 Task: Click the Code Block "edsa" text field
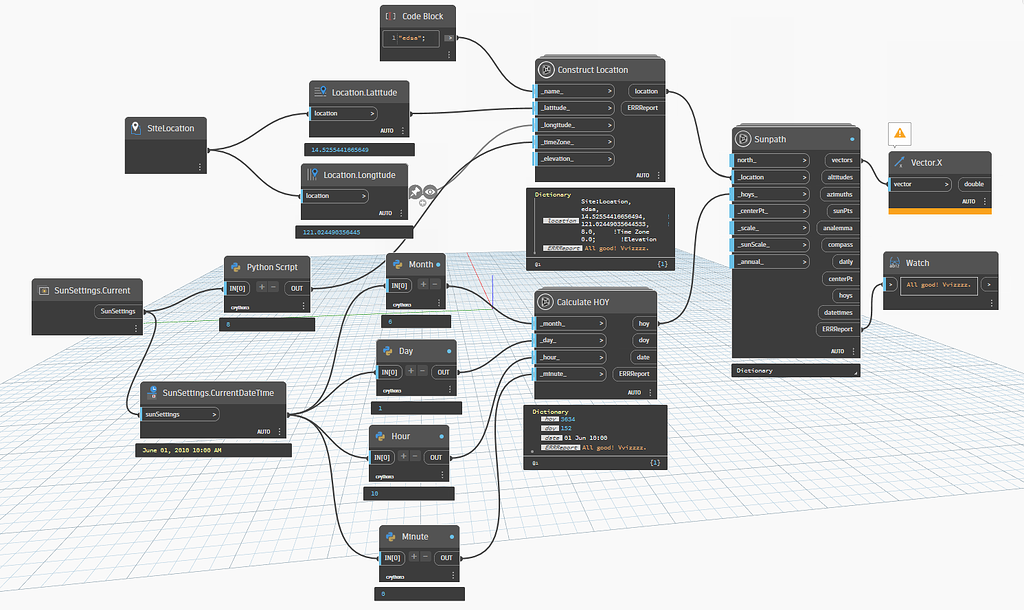[411, 38]
